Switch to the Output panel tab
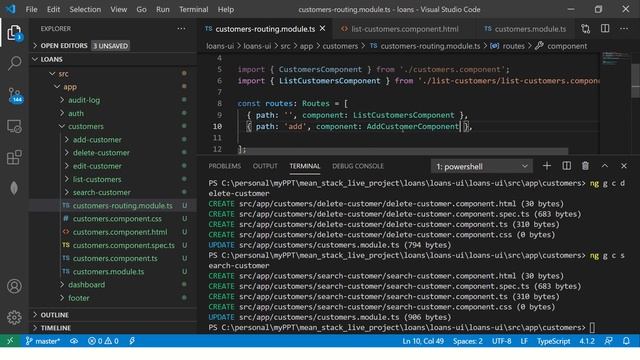This screenshot has height=360, width=640. 265,166
